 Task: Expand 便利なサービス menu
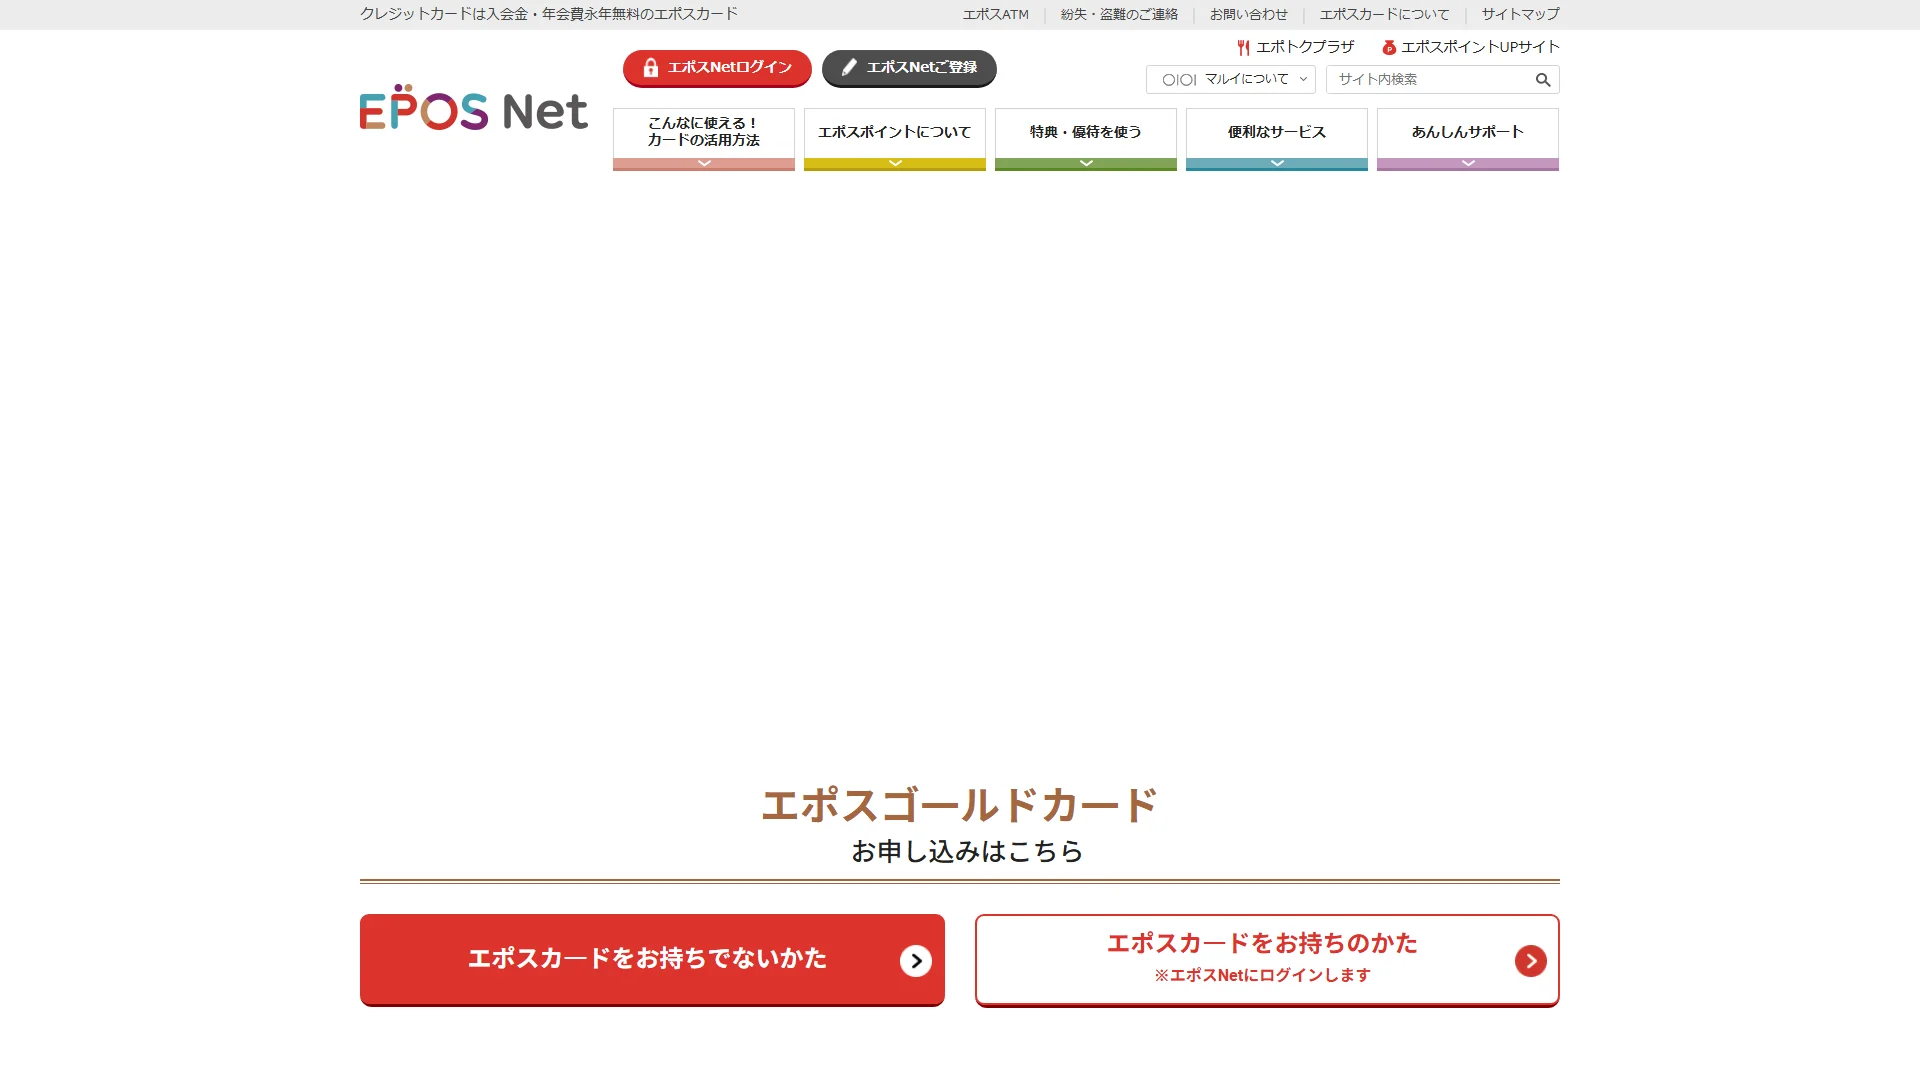[x=1277, y=139]
